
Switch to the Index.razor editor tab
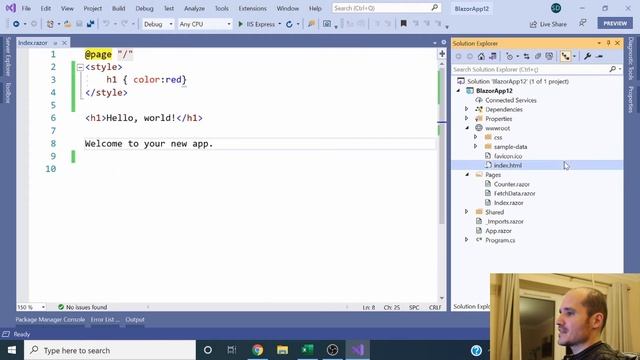33,43
